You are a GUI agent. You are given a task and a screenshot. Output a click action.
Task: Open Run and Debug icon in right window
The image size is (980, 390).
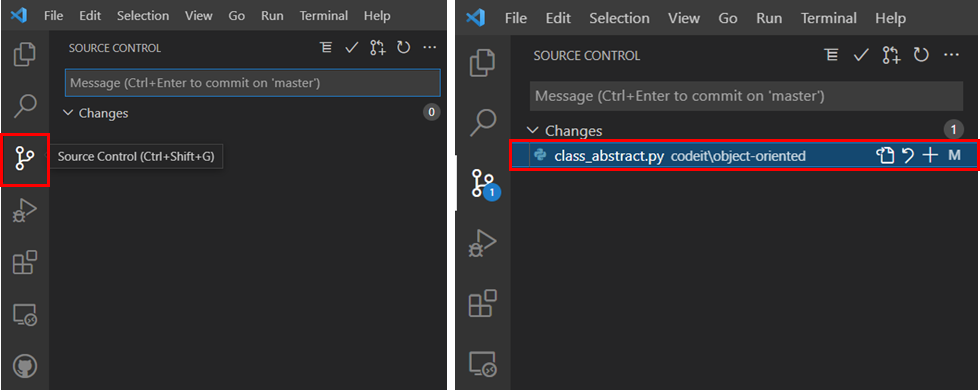[482, 244]
